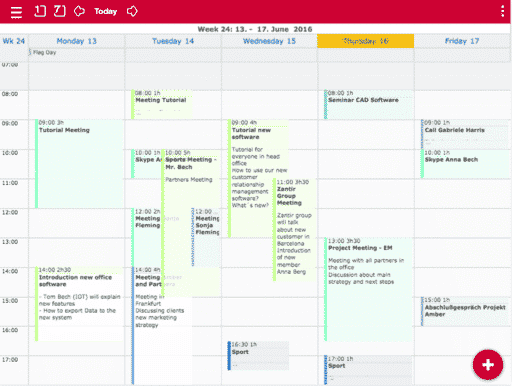
Task: Open Wednesday Sport event at 16:30
Action: tap(258, 356)
